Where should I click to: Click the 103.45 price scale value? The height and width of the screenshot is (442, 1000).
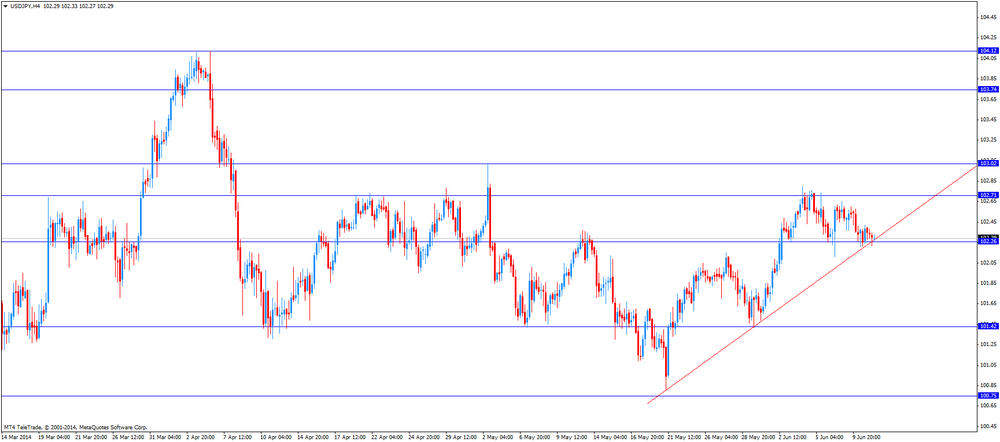click(988, 119)
